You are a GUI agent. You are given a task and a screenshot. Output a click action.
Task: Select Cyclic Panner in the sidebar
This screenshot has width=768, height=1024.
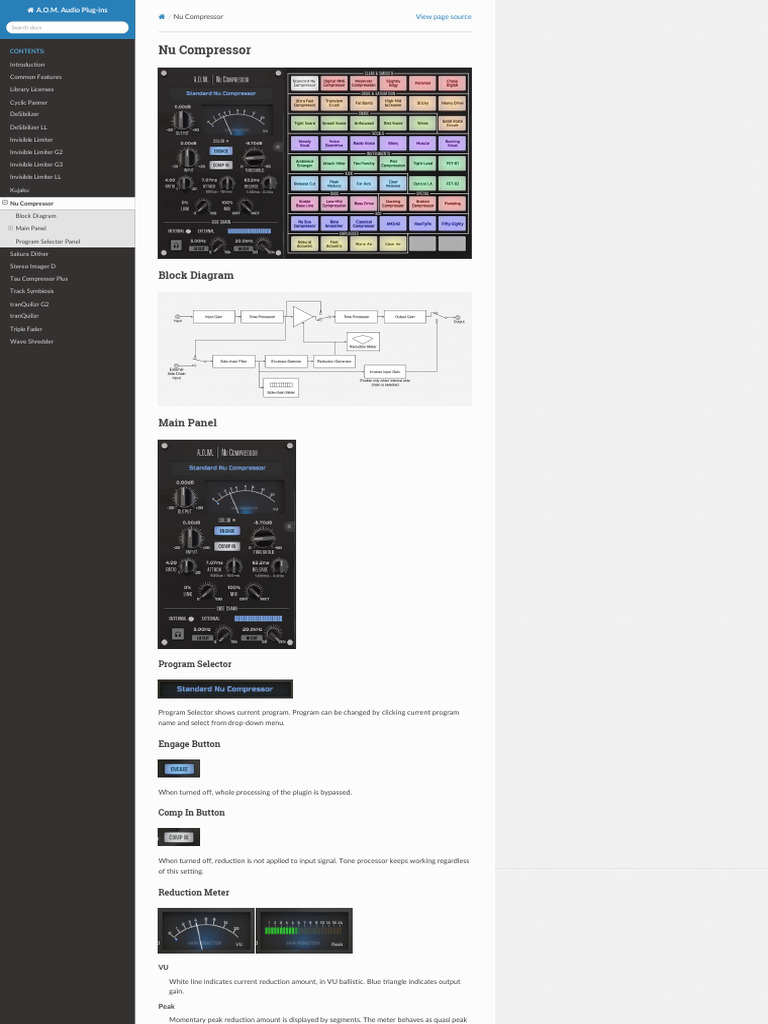click(29, 103)
